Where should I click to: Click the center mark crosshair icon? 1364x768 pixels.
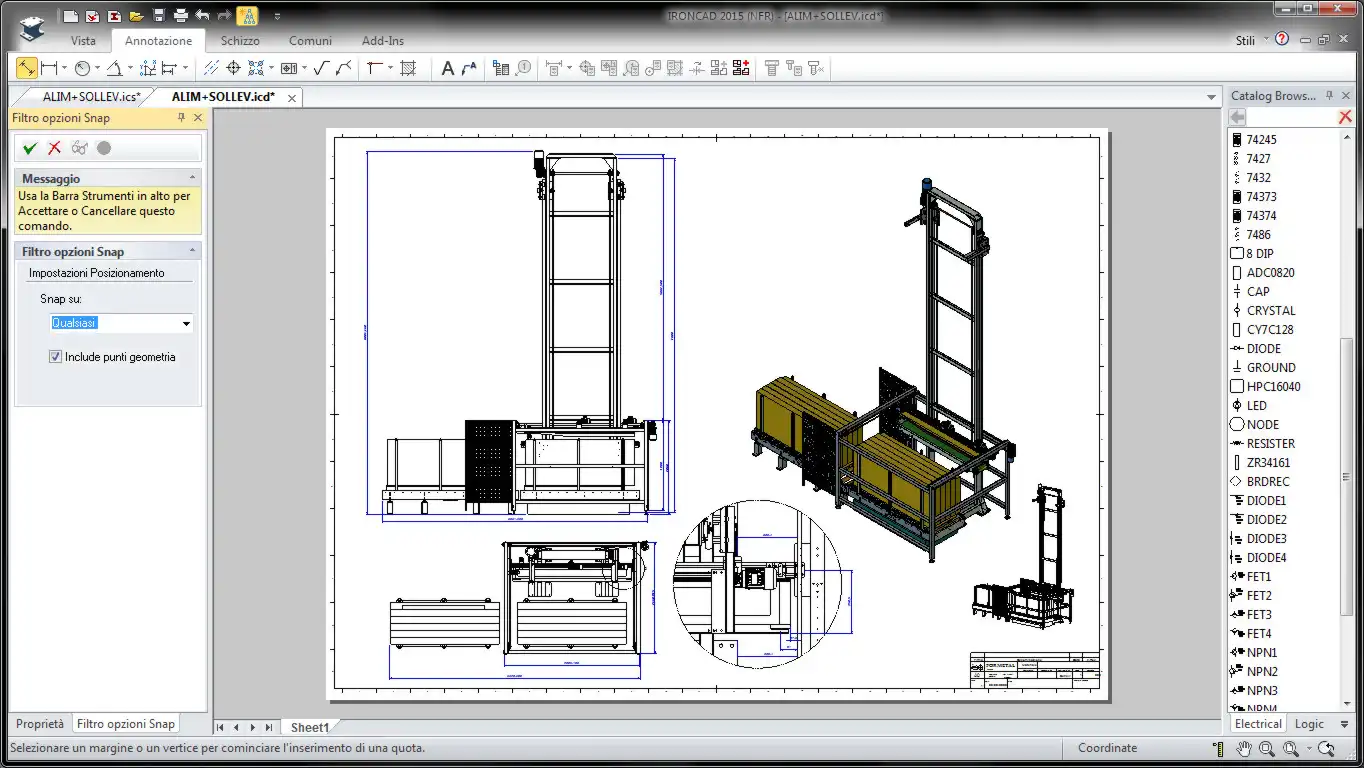click(x=233, y=68)
